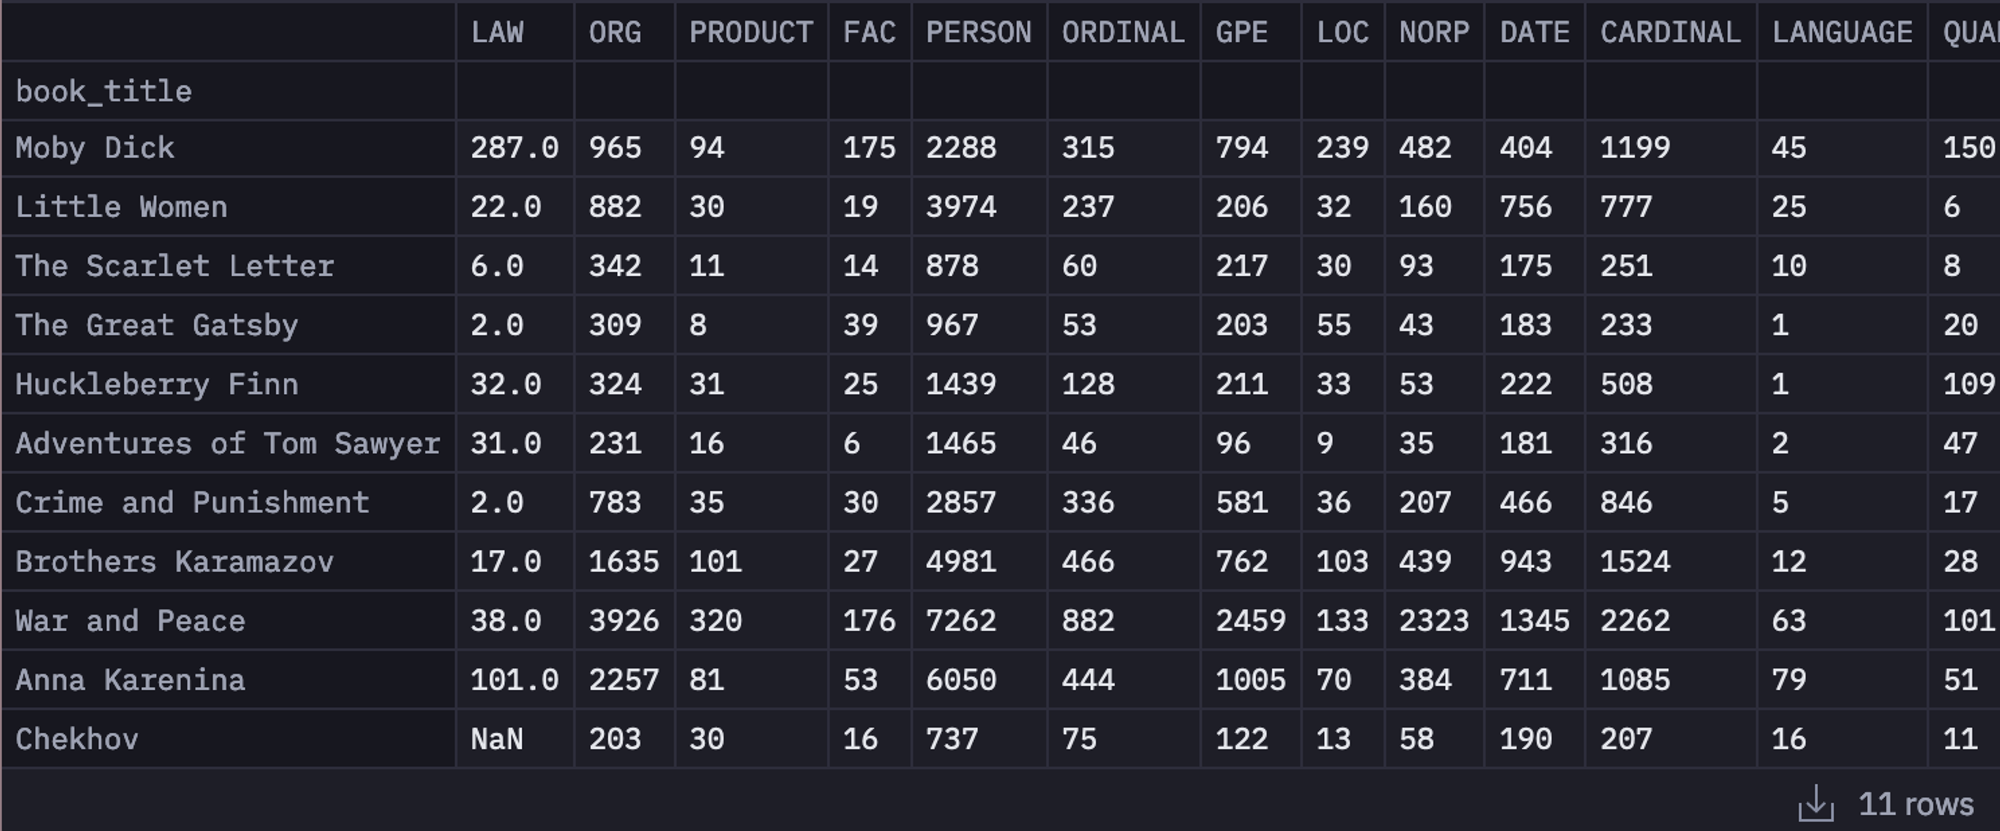Click the NORP column header

tap(1434, 32)
